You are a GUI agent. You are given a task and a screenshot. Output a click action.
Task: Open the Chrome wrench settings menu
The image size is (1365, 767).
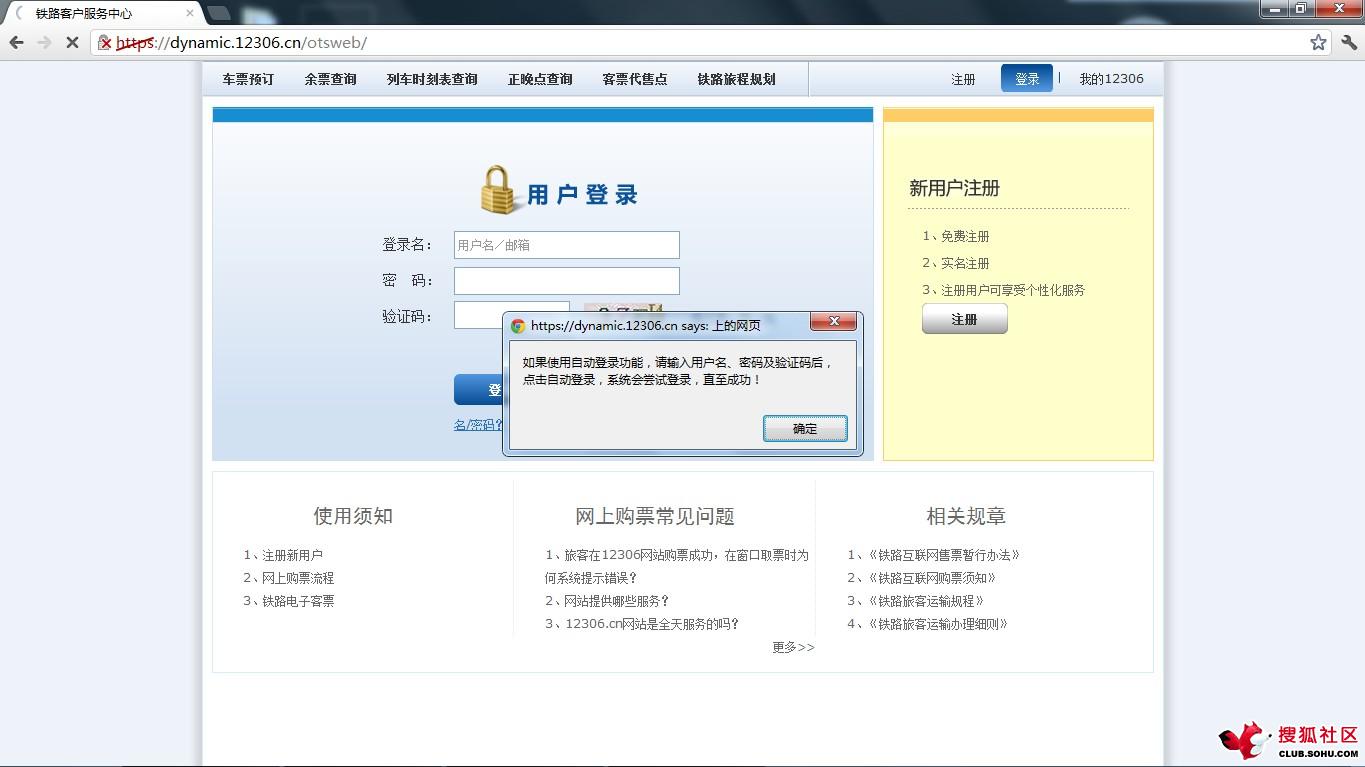(1349, 43)
